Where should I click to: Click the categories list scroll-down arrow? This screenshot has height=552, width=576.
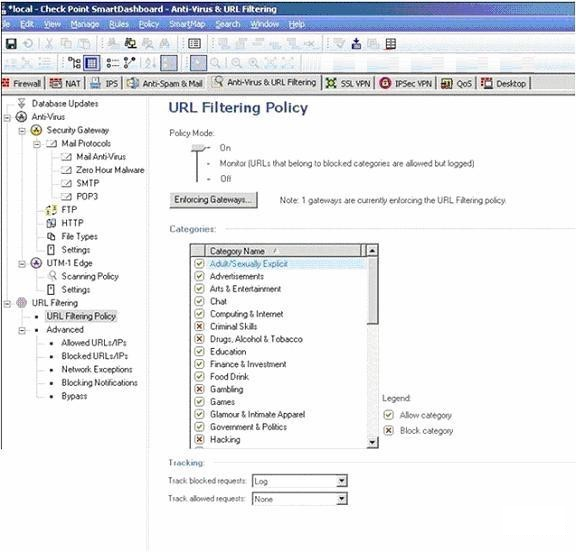pyautogui.click(x=372, y=442)
